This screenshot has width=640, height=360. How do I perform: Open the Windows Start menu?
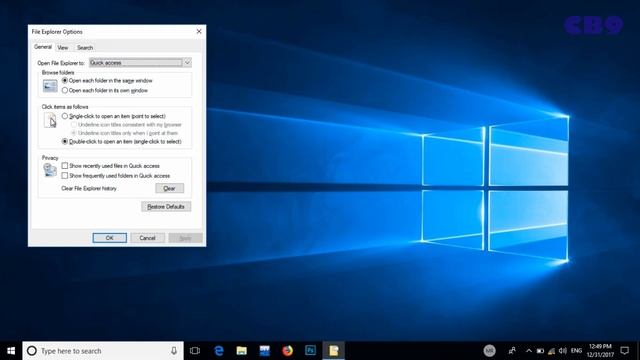tap(11, 351)
